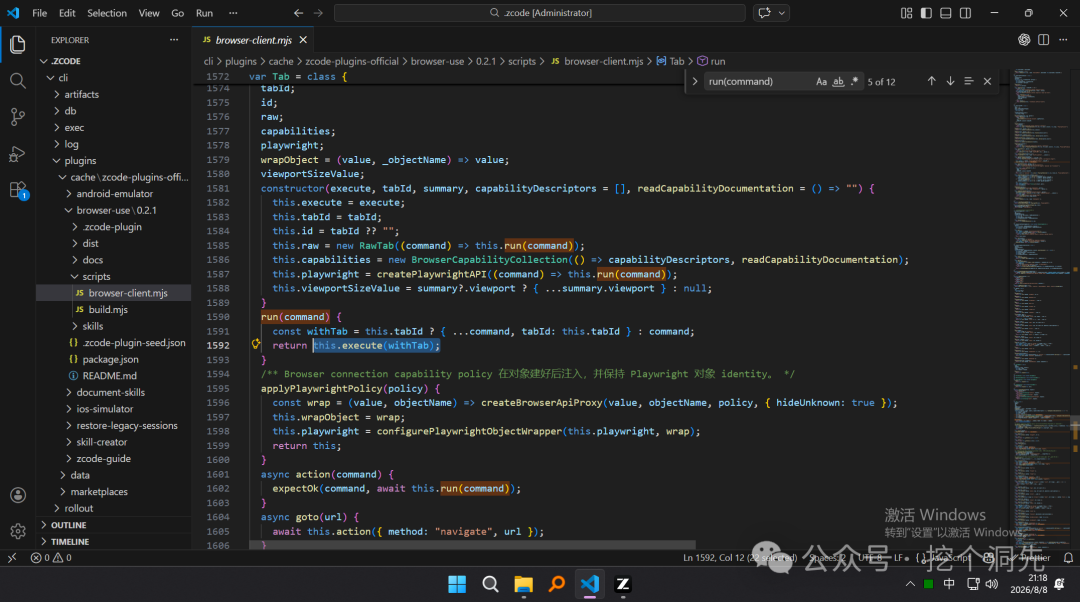Open Explorer Views and More Actions ellipsis

point(174,40)
